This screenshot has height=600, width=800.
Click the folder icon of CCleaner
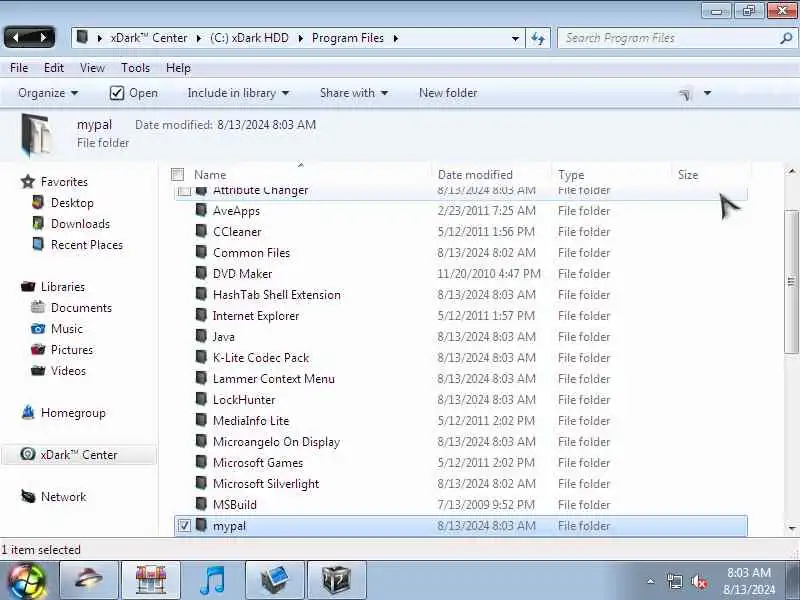pyautogui.click(x=202, y=231)
